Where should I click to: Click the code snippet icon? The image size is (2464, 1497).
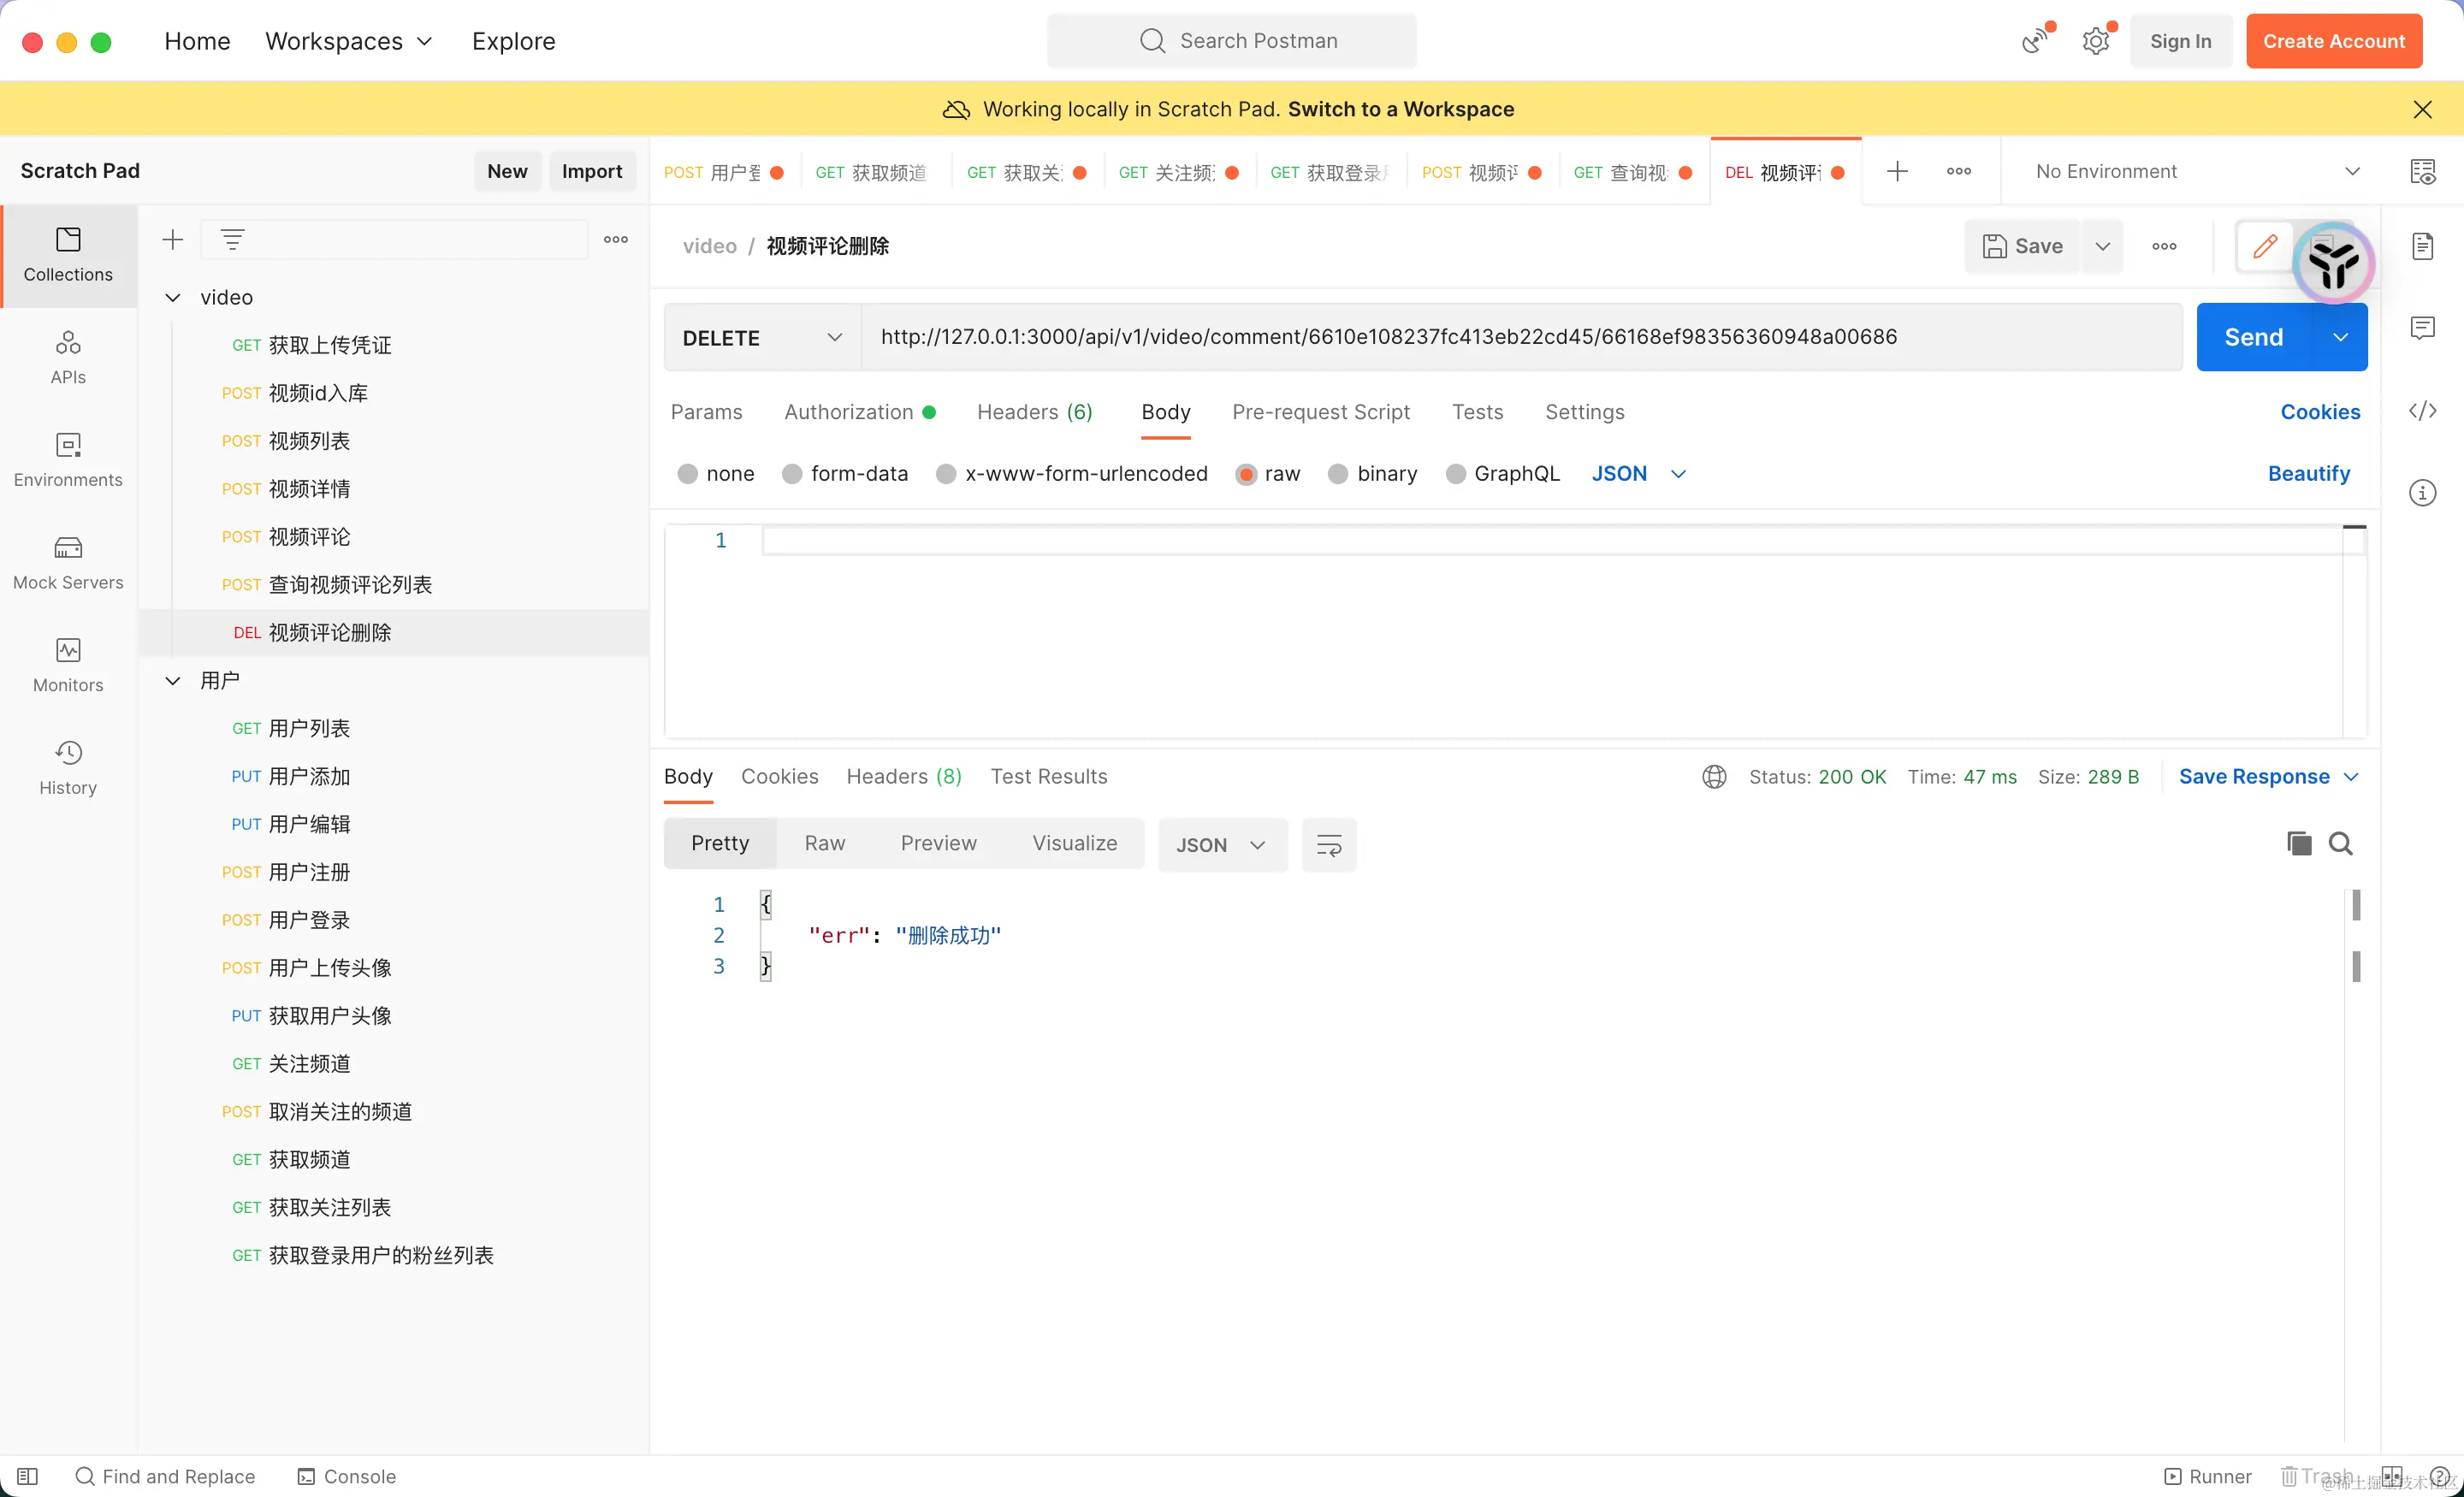click(2422, 411)
